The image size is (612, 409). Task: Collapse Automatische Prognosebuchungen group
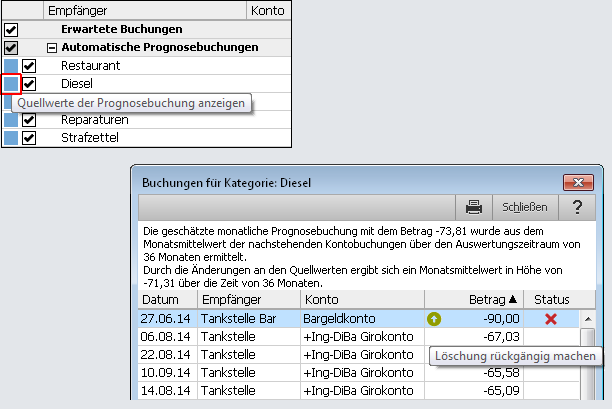pyautogui.click(x=50, y=48)
